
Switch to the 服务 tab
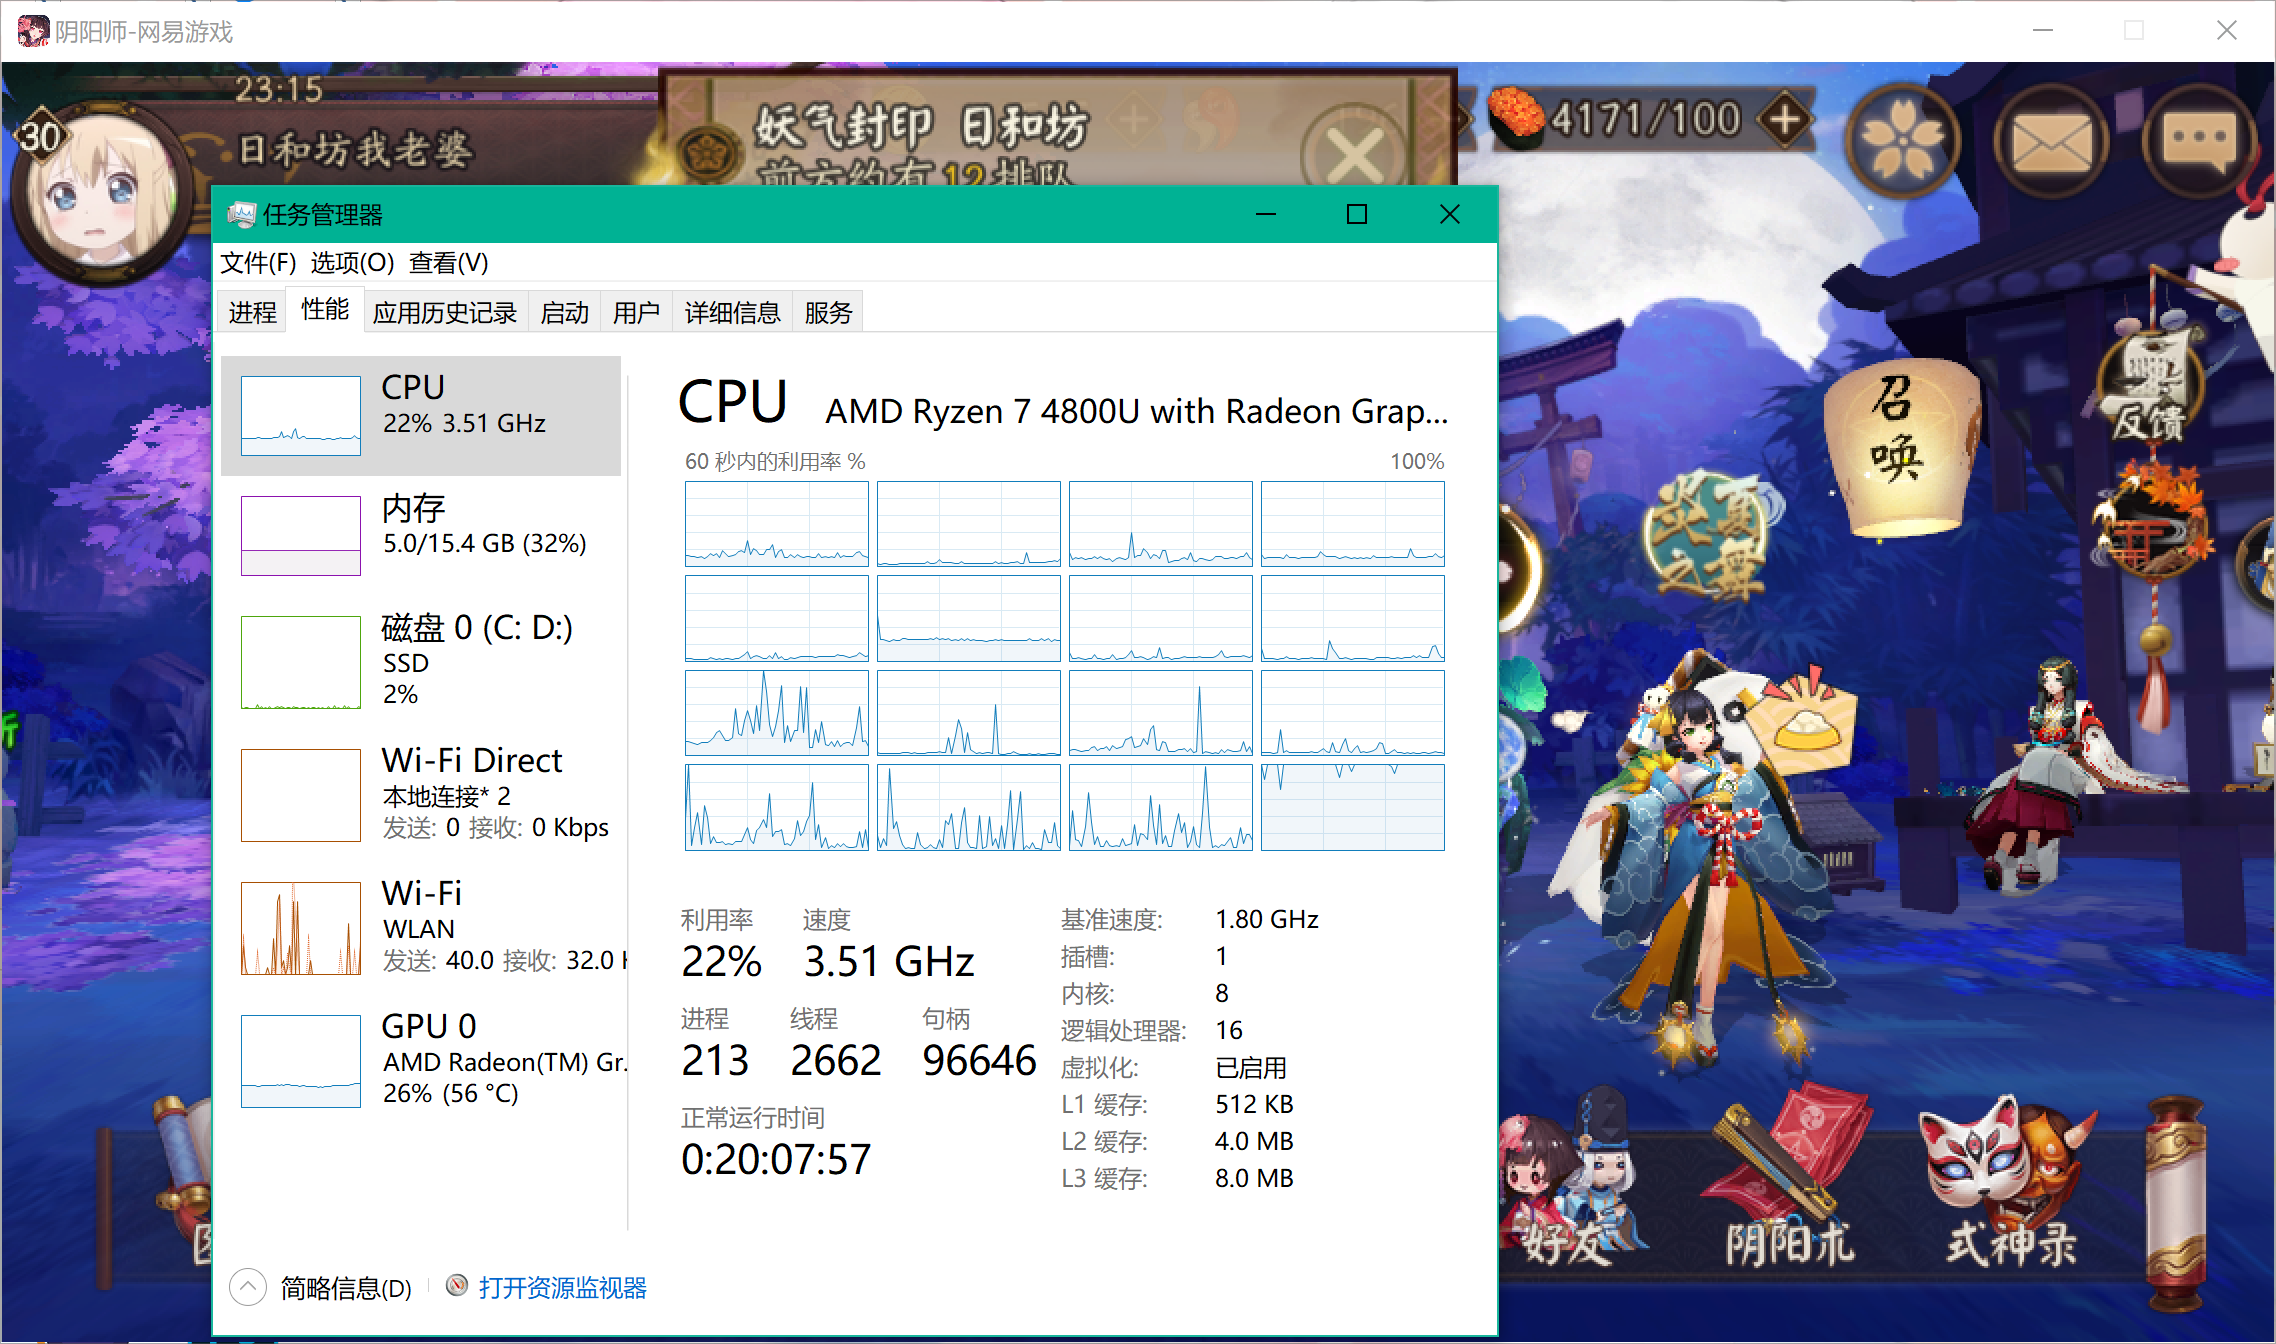coord(828,312)
